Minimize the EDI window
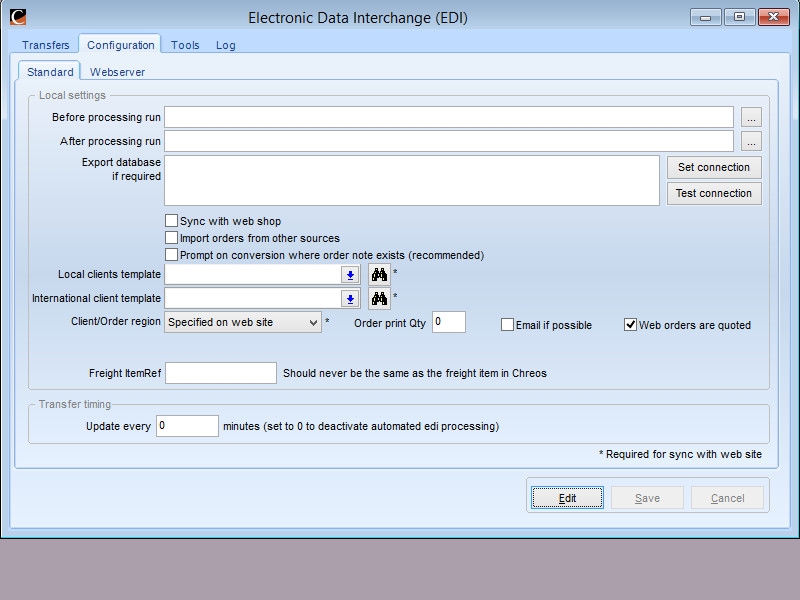This screenshot has height=600, width=800. pyautogui.click(x=706, y=17)
